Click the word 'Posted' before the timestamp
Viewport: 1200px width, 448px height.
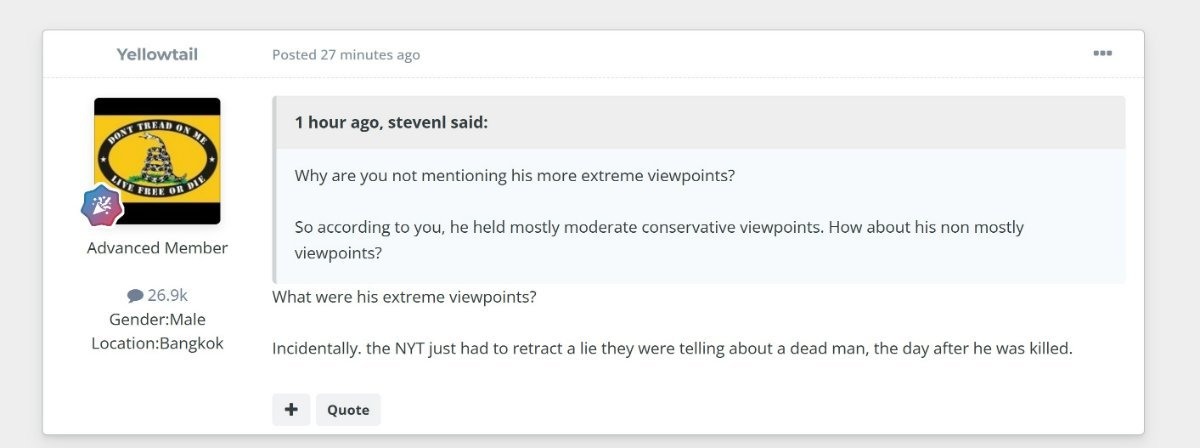[294, 55]
